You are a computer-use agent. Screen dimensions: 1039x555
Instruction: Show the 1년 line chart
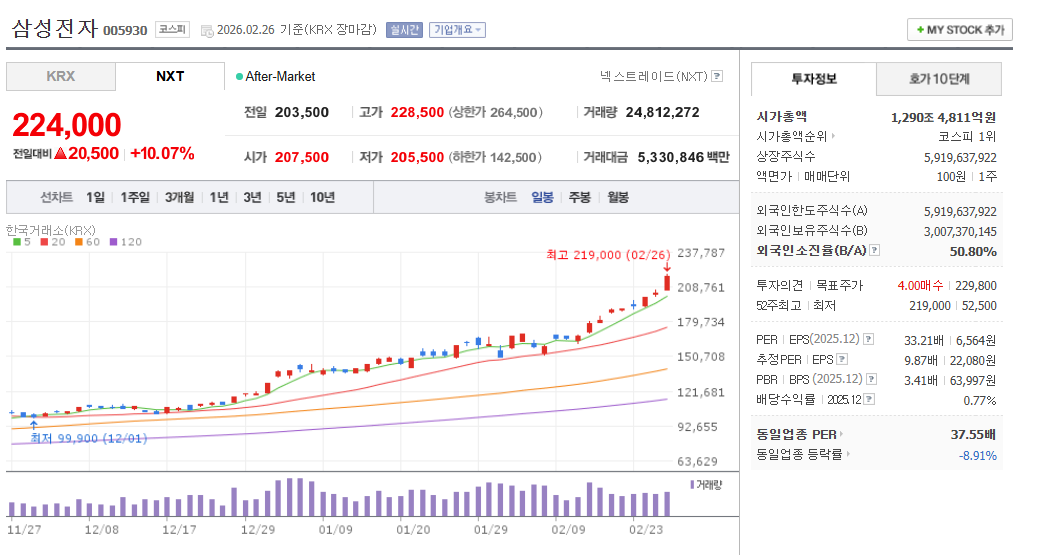click(219, 197)
